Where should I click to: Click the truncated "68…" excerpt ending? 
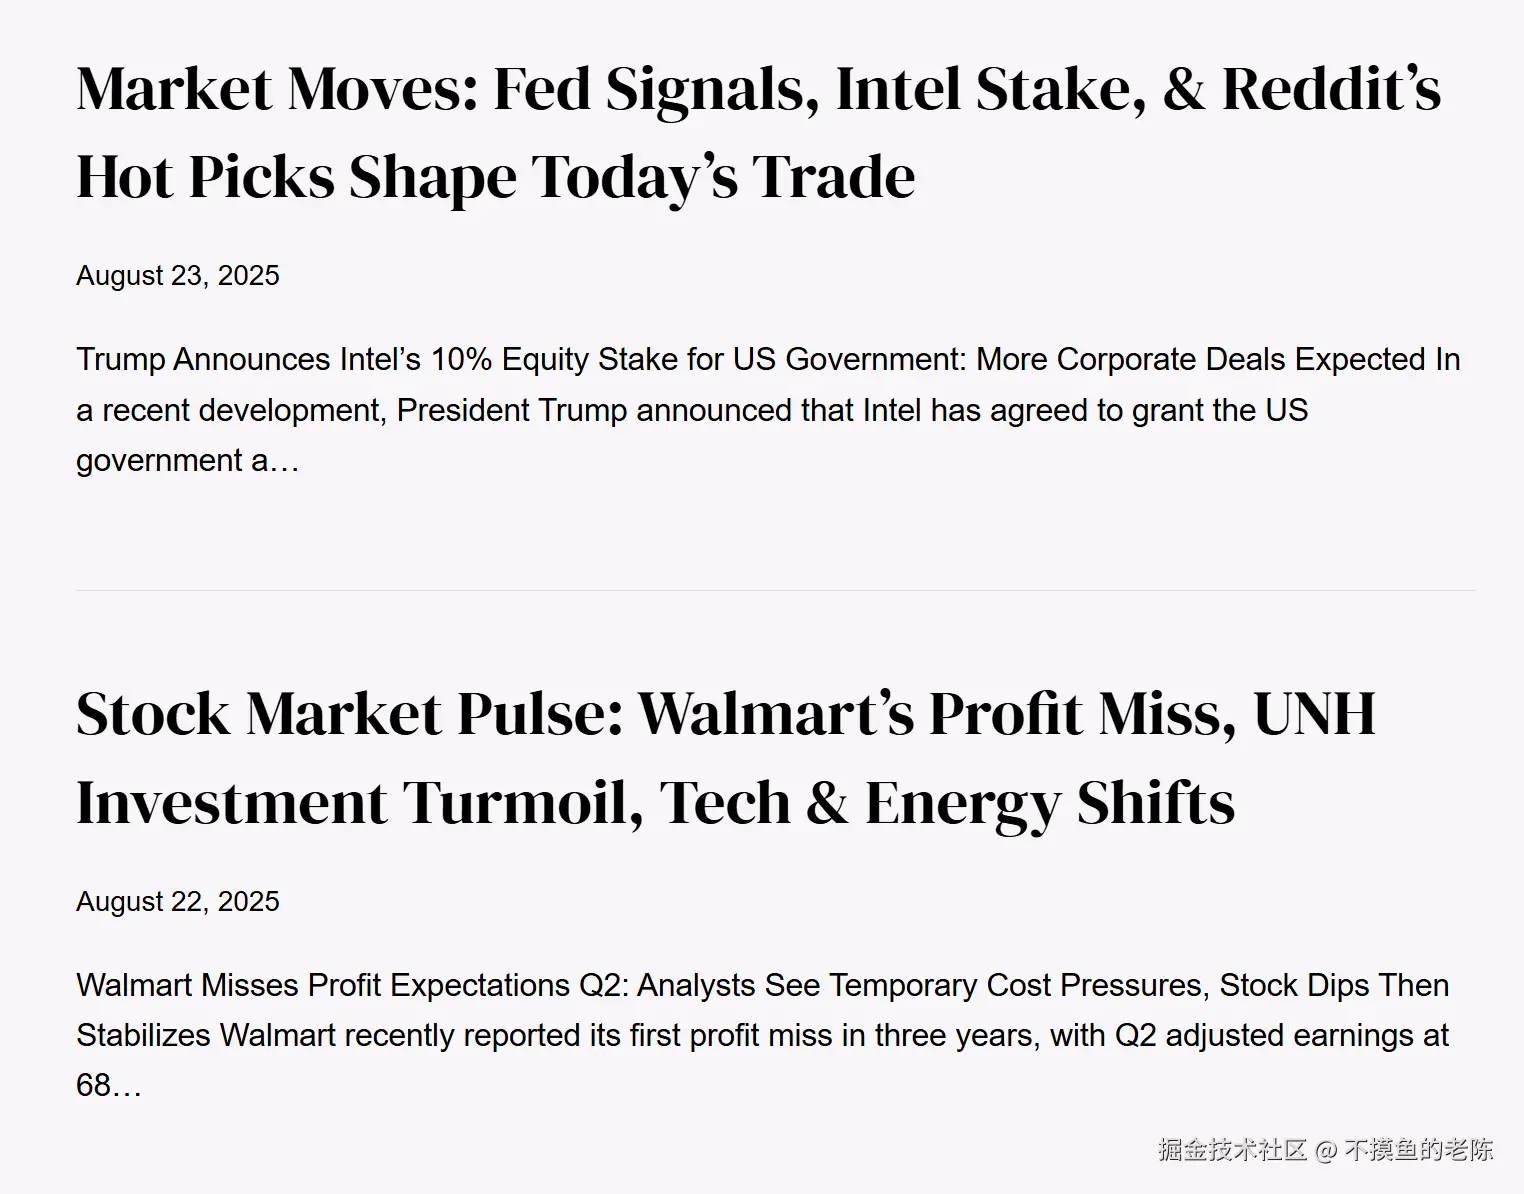coord(109,1086)
